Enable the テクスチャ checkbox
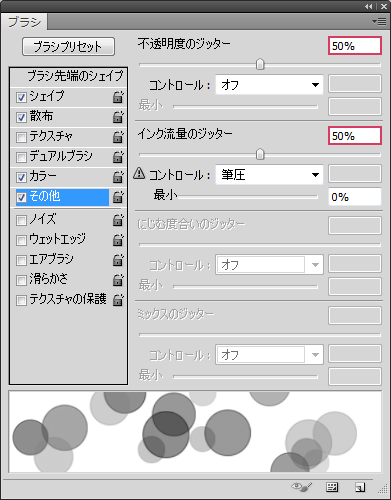The height and width of the screenshot is (500, 391). (x=21, y=137)
